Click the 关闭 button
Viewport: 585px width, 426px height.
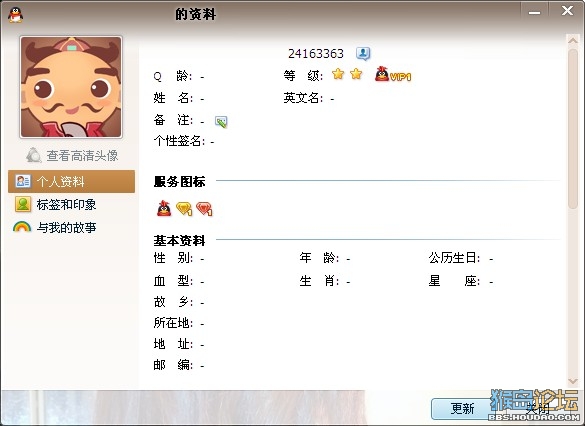tap(537, 409)
